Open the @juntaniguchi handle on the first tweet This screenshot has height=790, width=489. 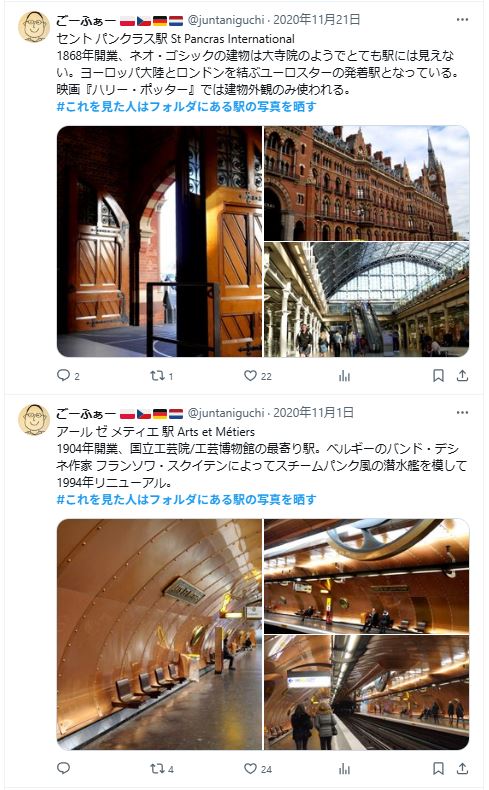coord(226,20)
